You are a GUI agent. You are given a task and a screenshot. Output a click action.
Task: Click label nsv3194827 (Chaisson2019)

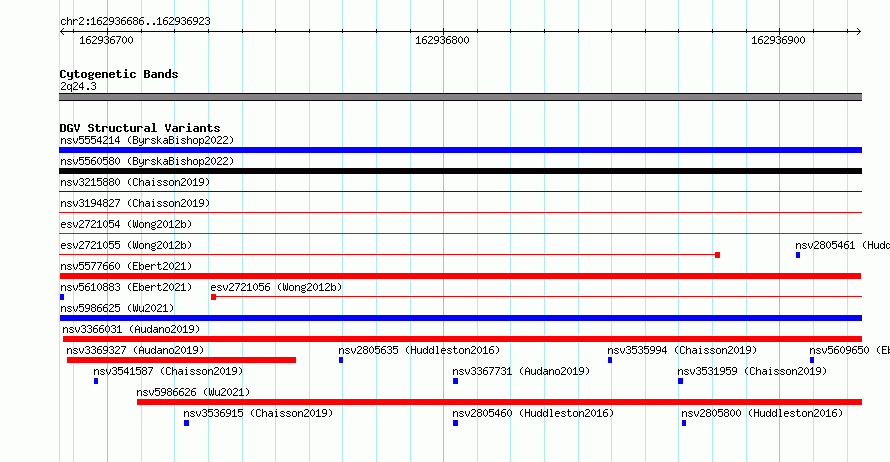click(135, 203)
